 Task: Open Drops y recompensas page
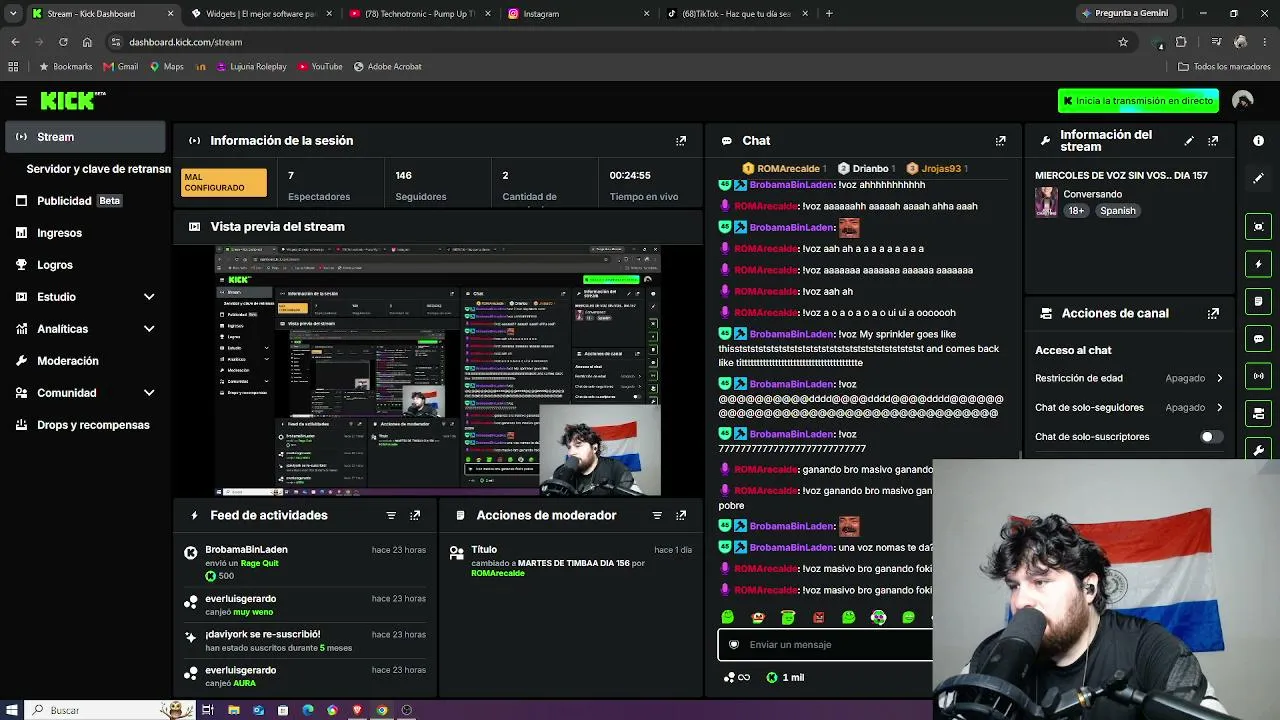tap(87, 425)
